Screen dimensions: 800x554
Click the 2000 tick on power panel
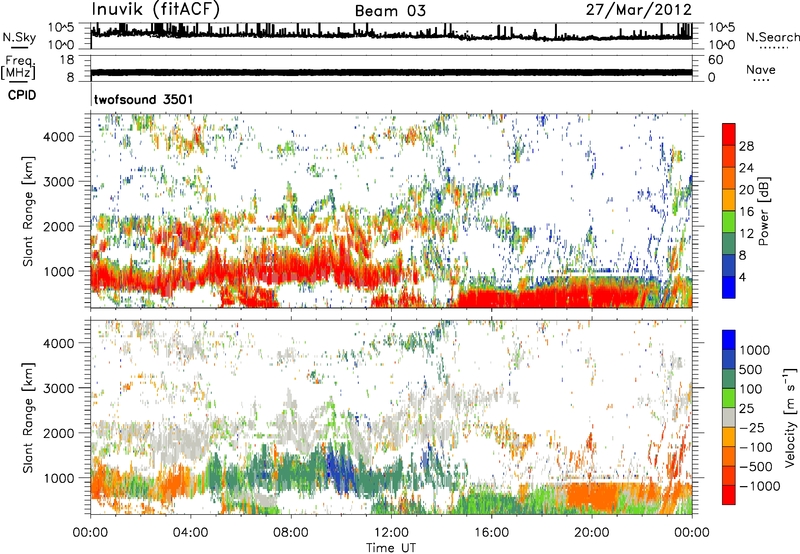(59, 226)
